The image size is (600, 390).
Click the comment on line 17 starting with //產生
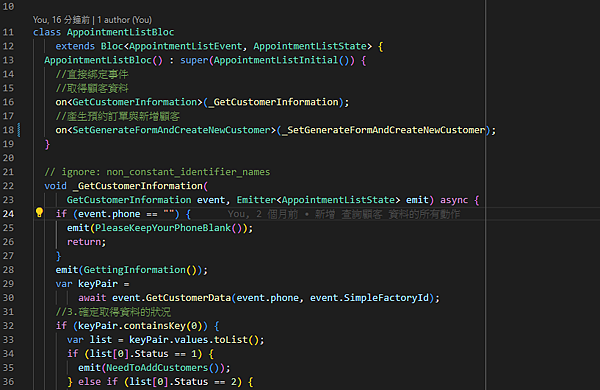coord(117,116)
